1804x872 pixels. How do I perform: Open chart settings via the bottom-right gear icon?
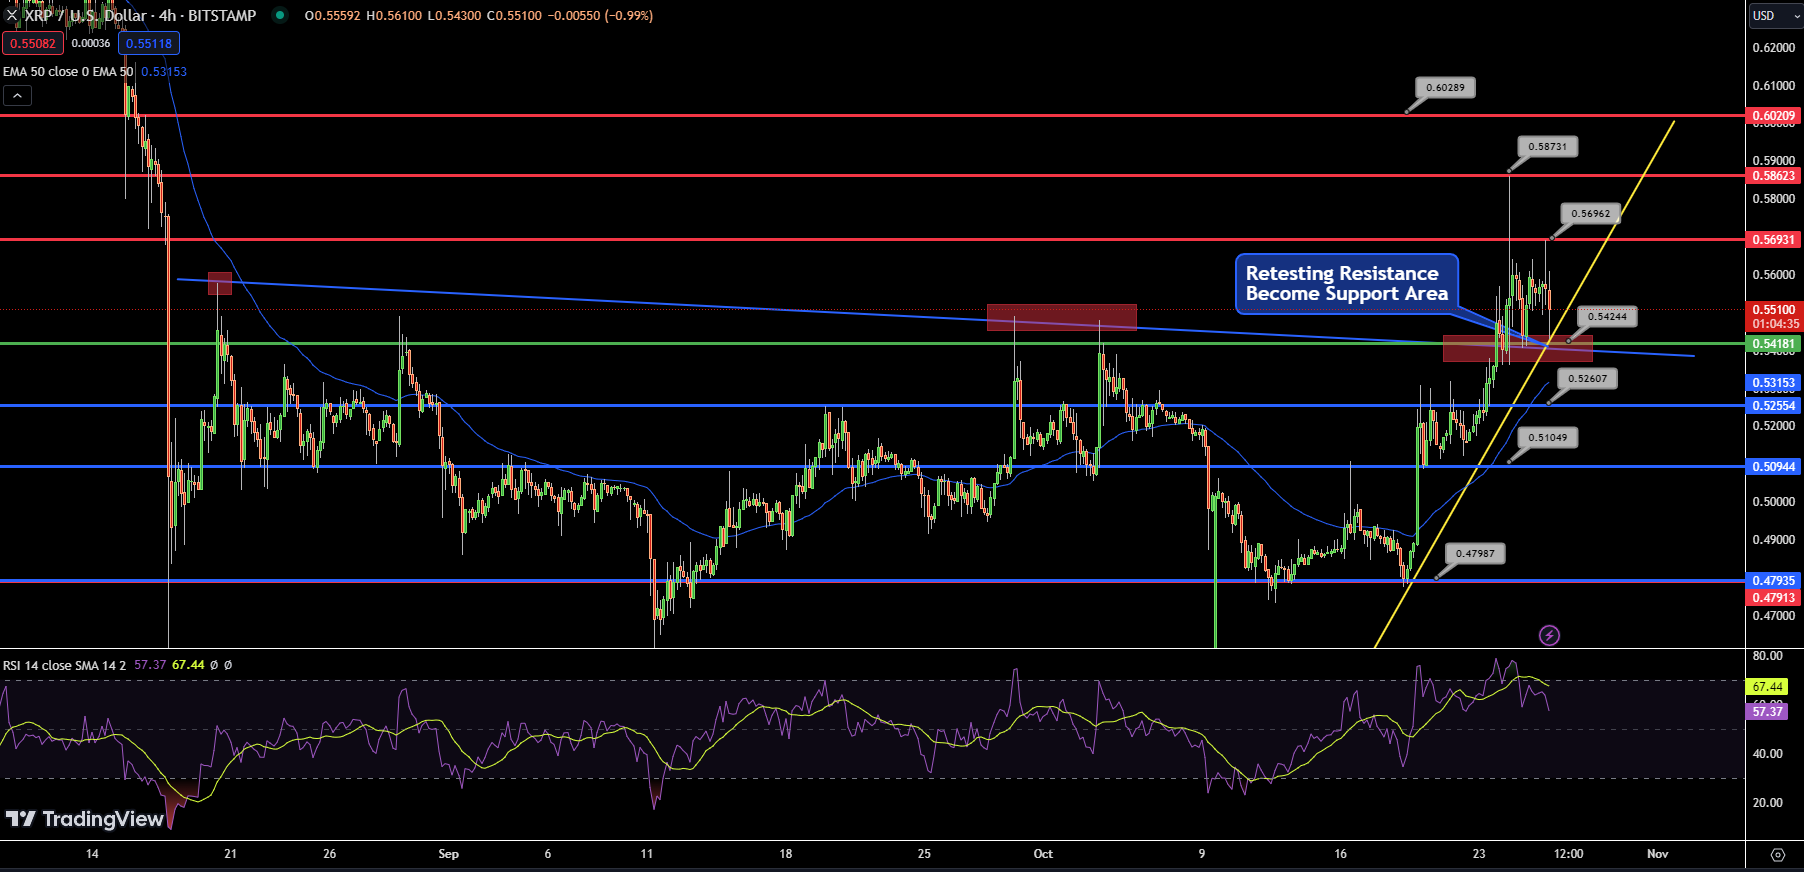coord(1777,855)
